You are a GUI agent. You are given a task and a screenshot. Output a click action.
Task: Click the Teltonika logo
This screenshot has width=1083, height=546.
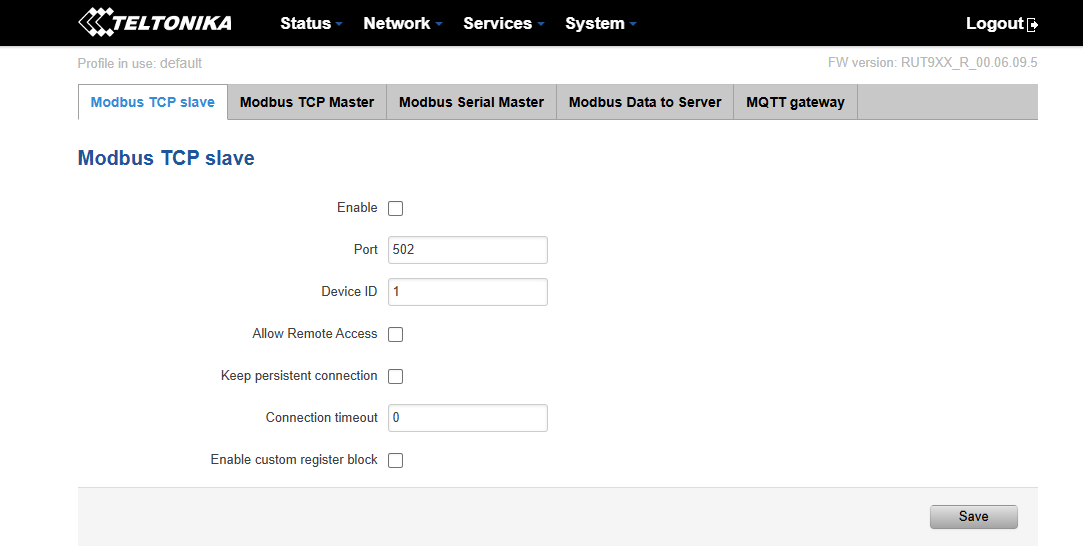click(x=155, y=22)
